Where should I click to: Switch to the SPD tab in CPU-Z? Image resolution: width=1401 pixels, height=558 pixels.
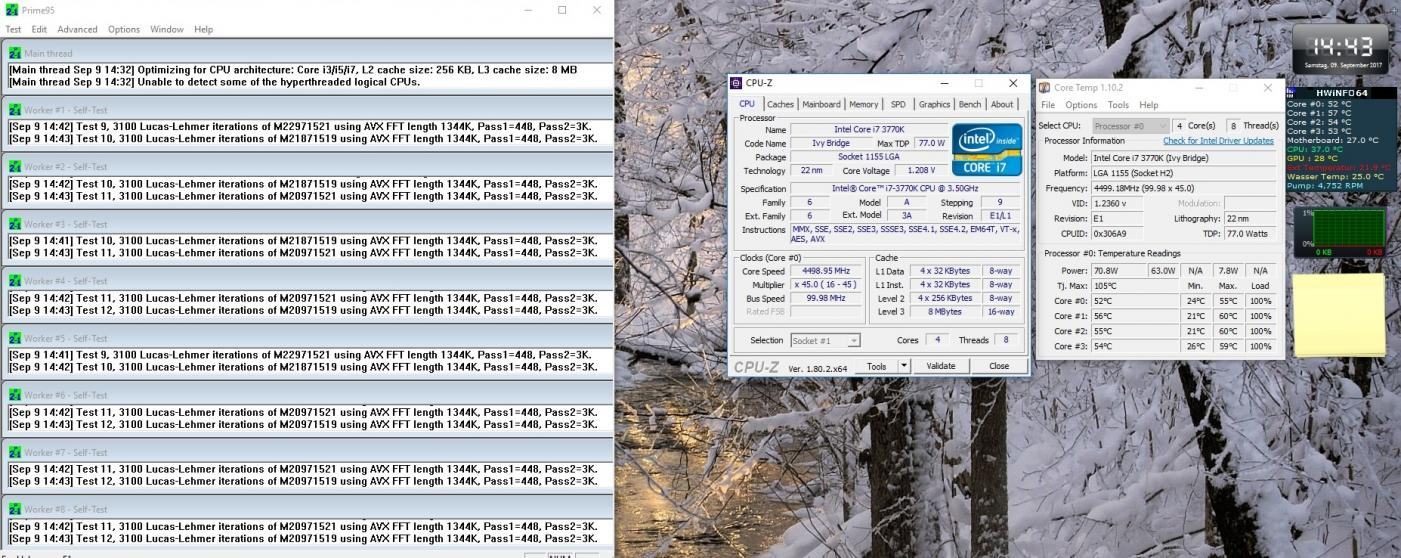898,104
